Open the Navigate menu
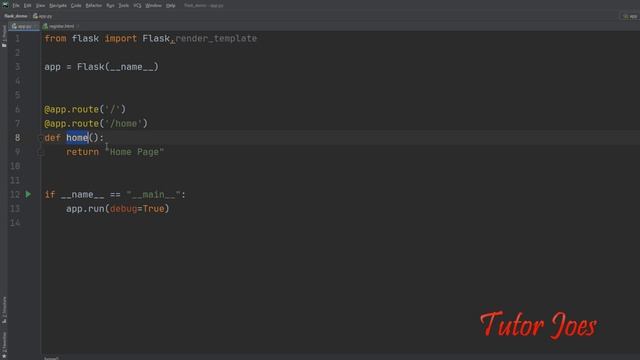 [x=58, y=6]
